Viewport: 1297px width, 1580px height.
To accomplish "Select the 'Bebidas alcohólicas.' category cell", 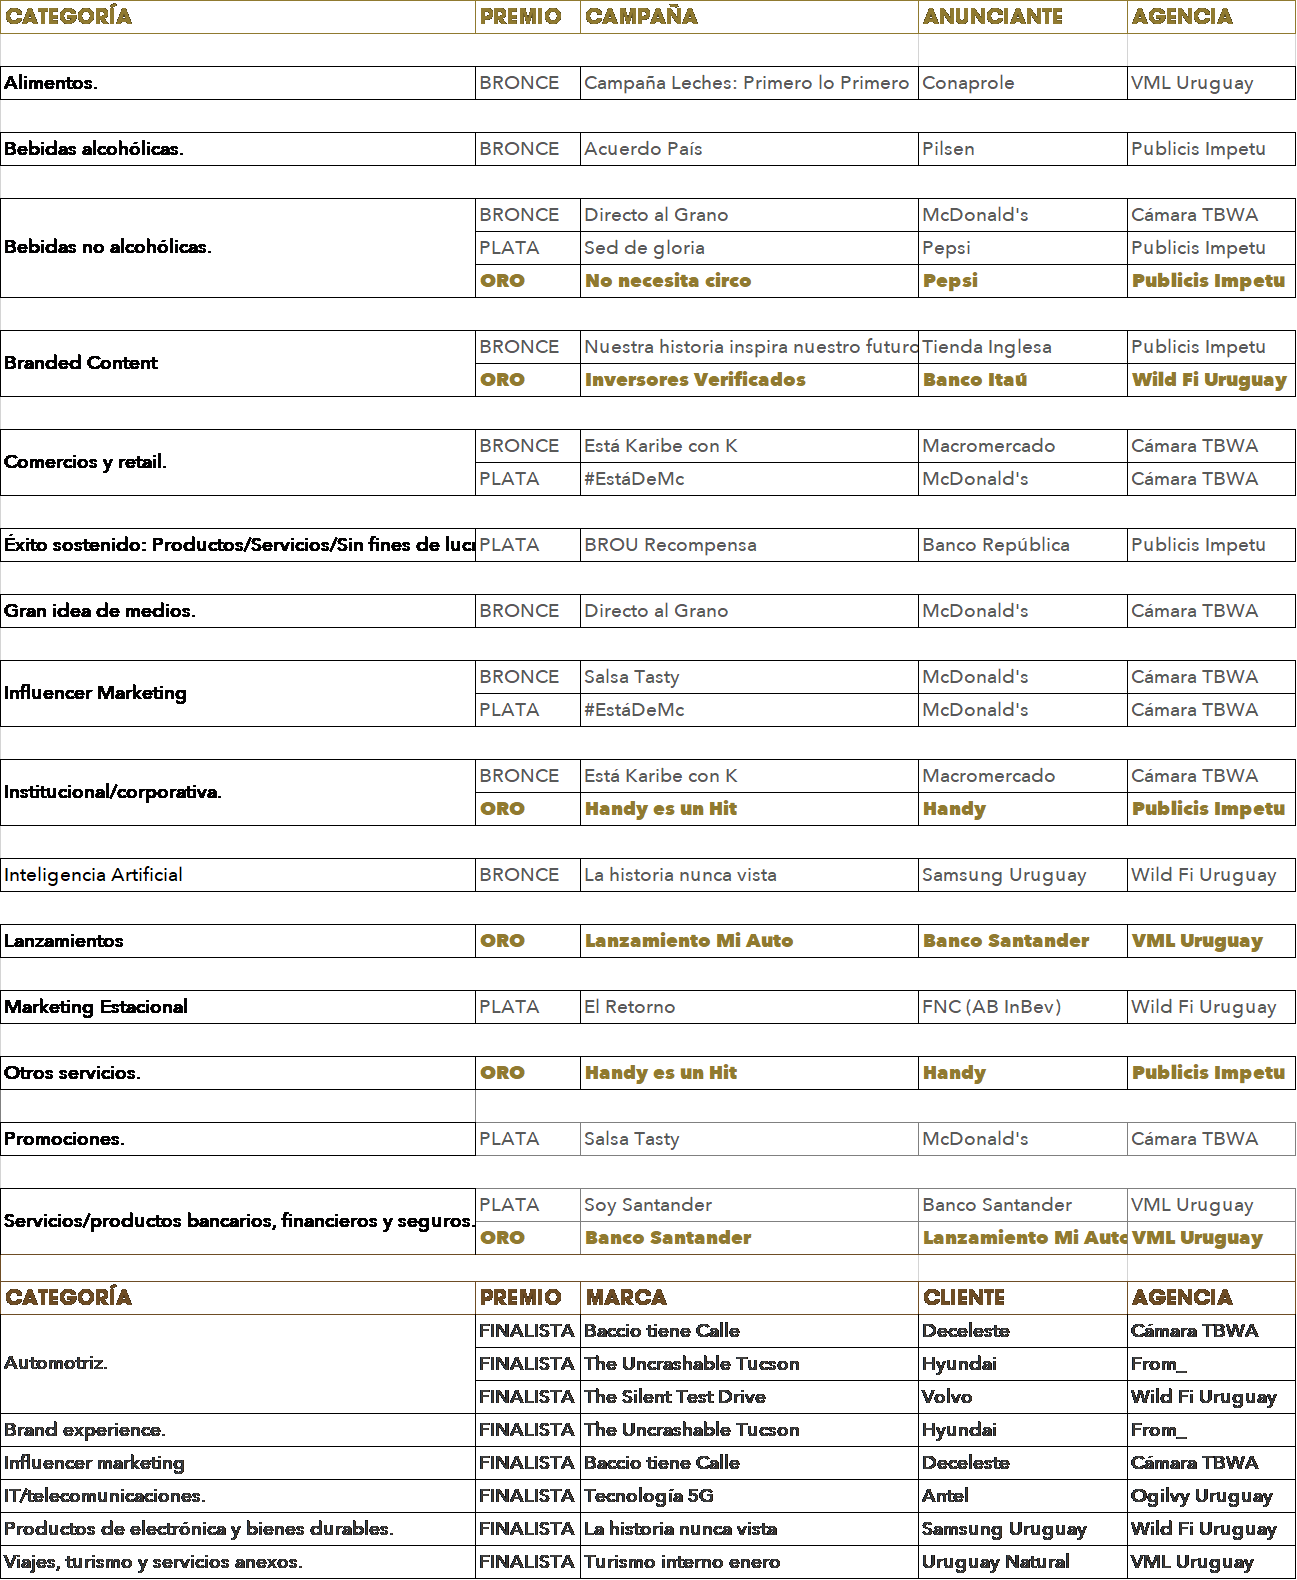I will point(238,149).
